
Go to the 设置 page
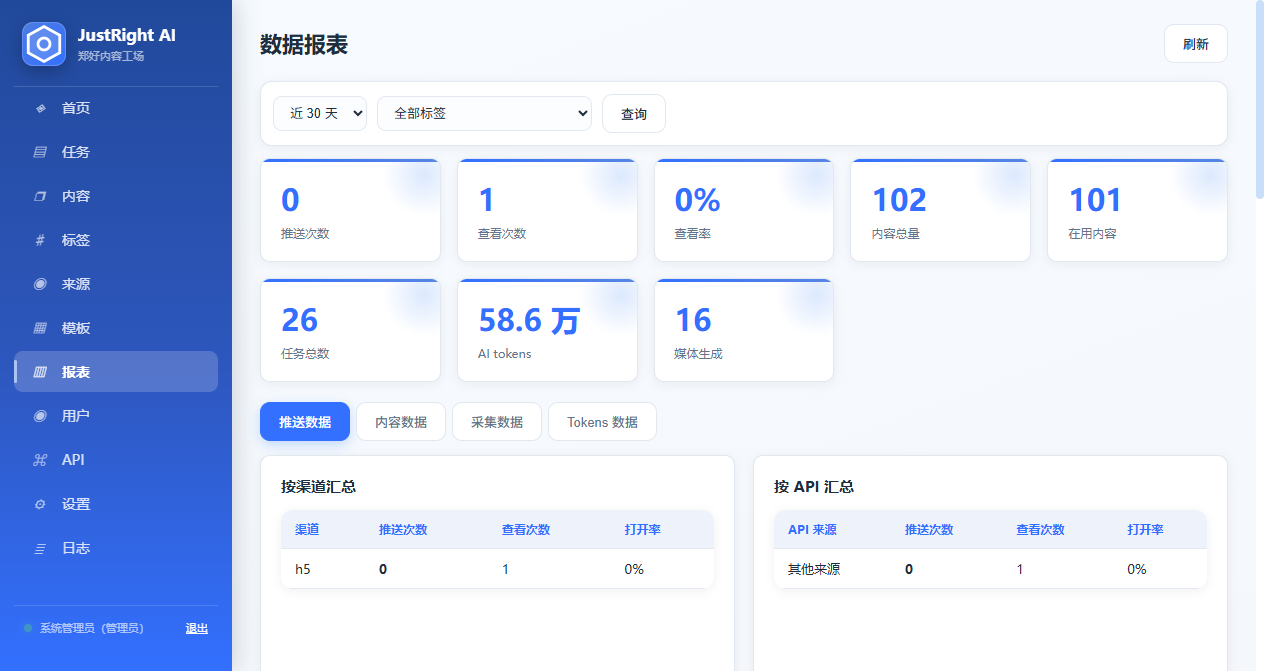click(x=116, y=504)
